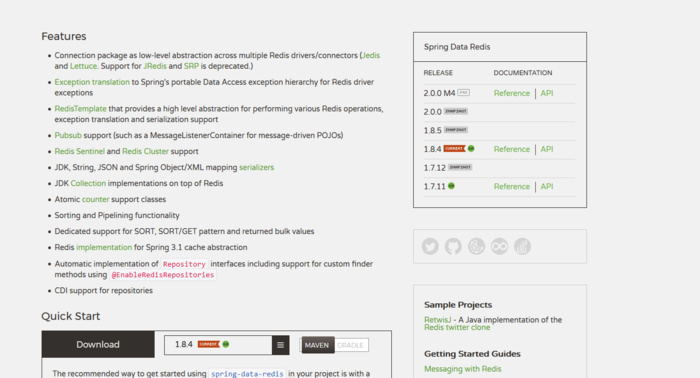Open the RetwisJ sample project link
This screenshot has width=700, height=378.
pos(438,320)
